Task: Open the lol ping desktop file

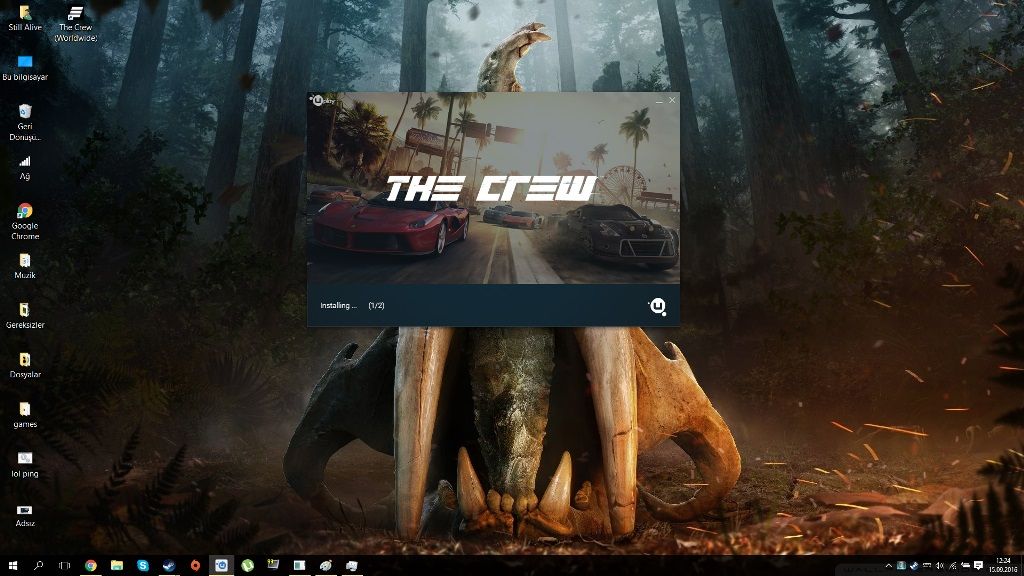Action: pos(25,465)
